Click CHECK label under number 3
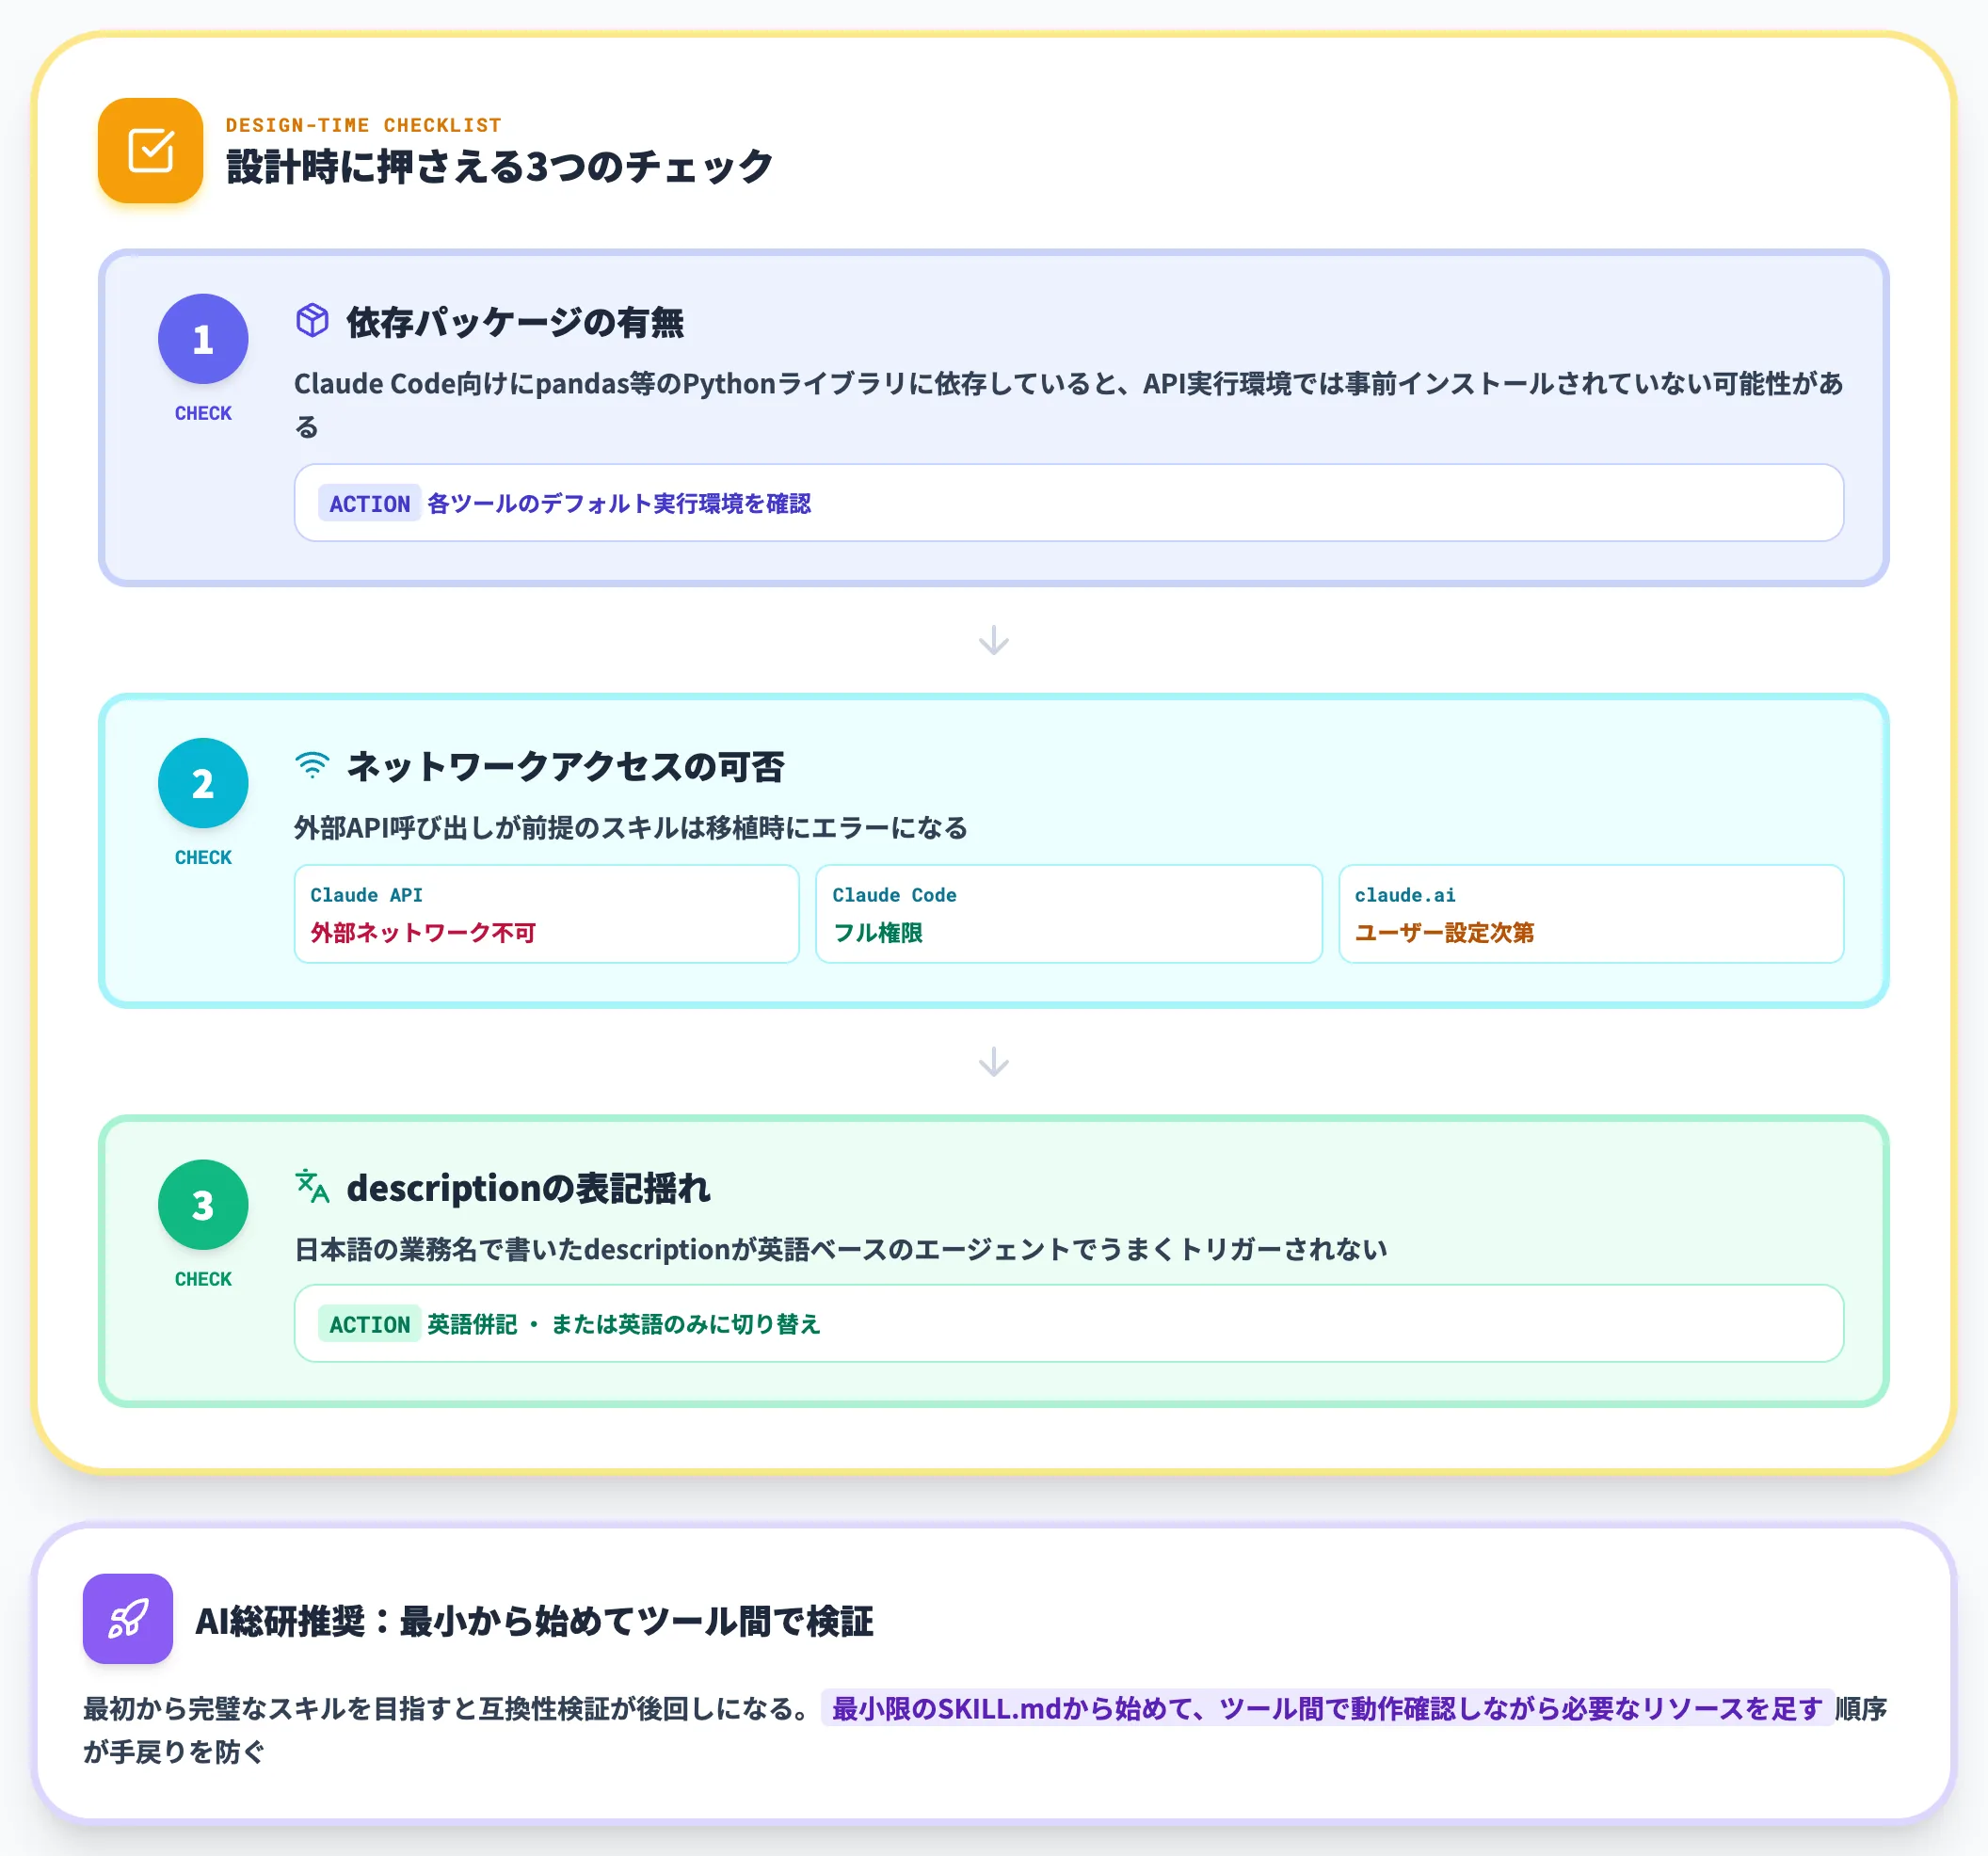This screenshot has height=1856, width=1988. click(203, 1279)
